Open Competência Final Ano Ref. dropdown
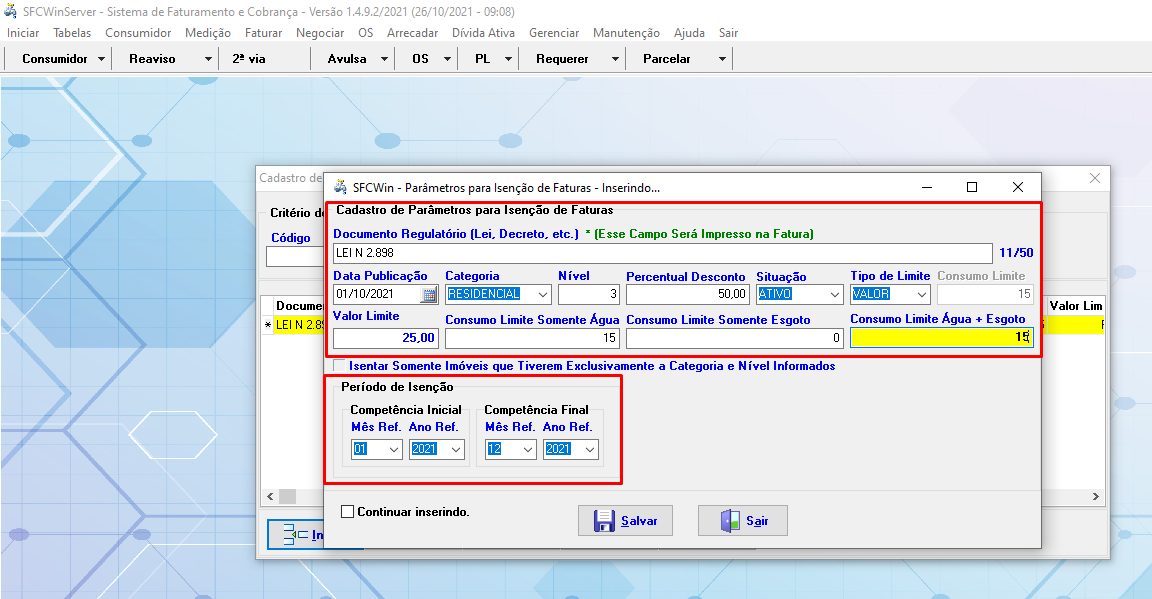This screenshot has width=1152, height=599. [589, 450]
